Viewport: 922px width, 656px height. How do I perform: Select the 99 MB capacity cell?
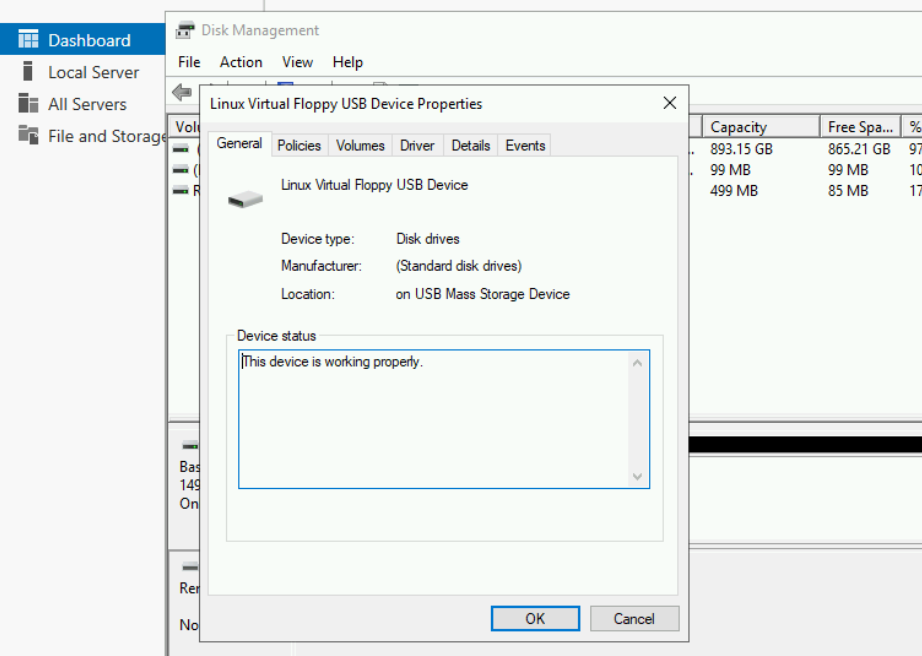pyautogui.click(x=730, y=170)
